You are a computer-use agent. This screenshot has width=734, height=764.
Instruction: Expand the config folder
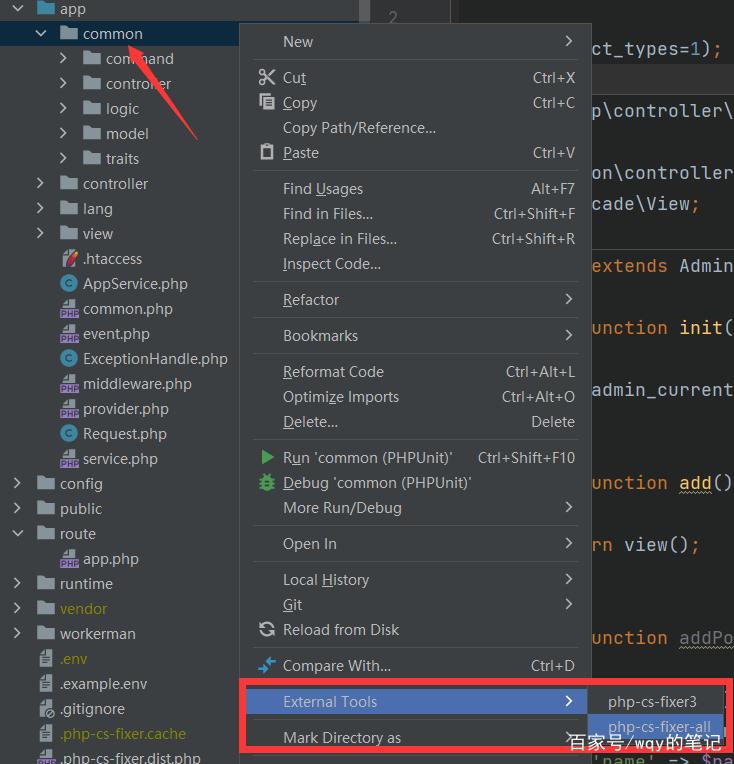click(x=17, y=483)
